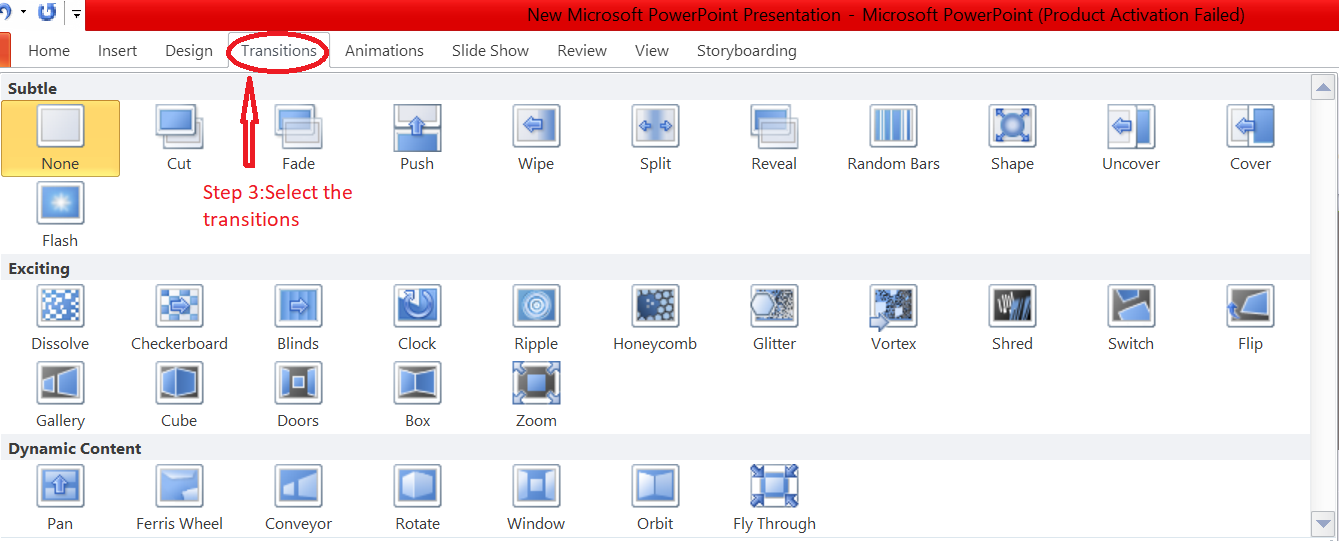Choose the Push transition
Viewport: 1339px width, 541px height.
[417, 138]
